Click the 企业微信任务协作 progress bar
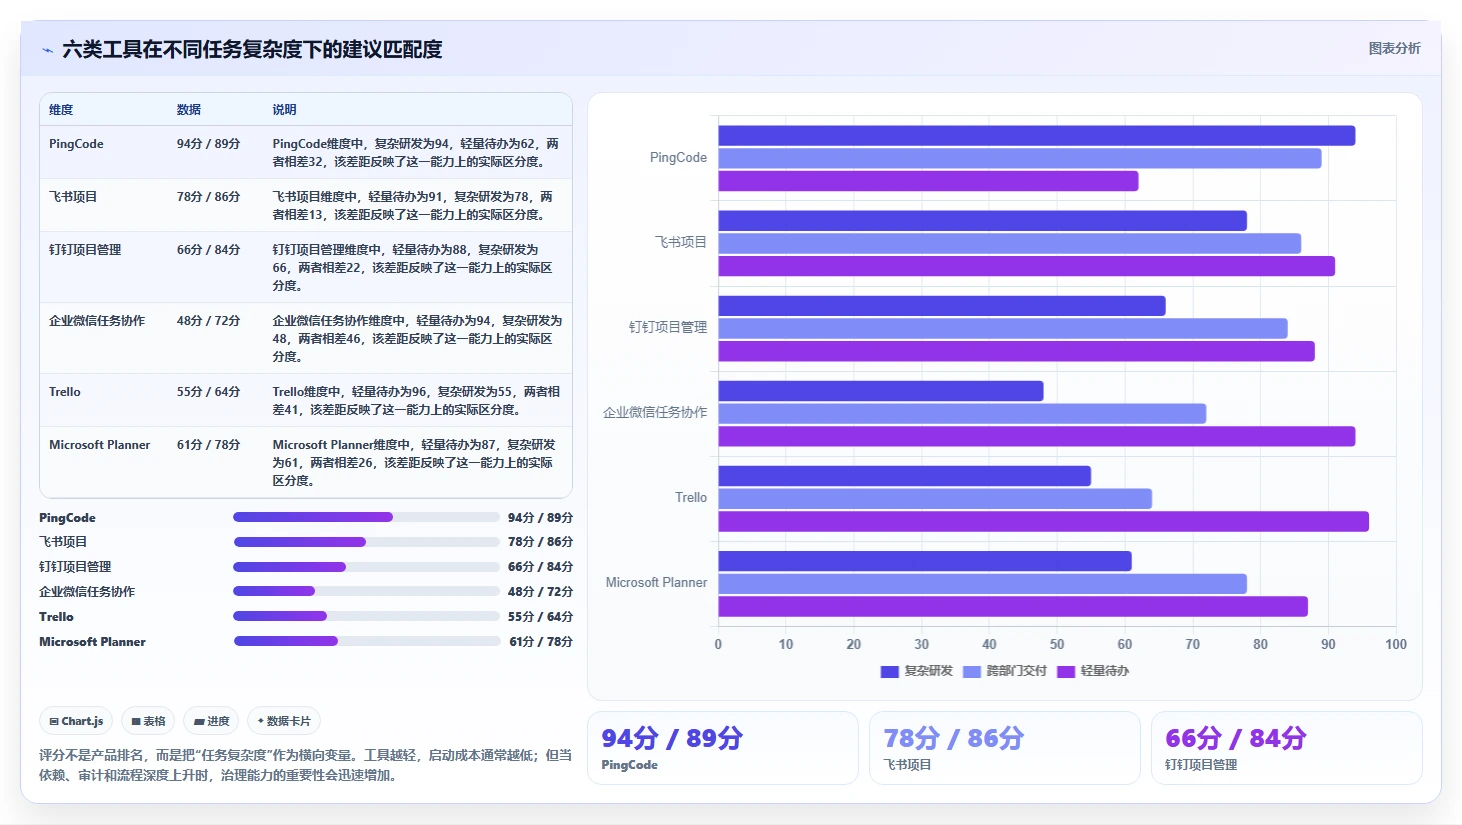The width and height of the screenshot is (1462, 825). tap(366, 591)
